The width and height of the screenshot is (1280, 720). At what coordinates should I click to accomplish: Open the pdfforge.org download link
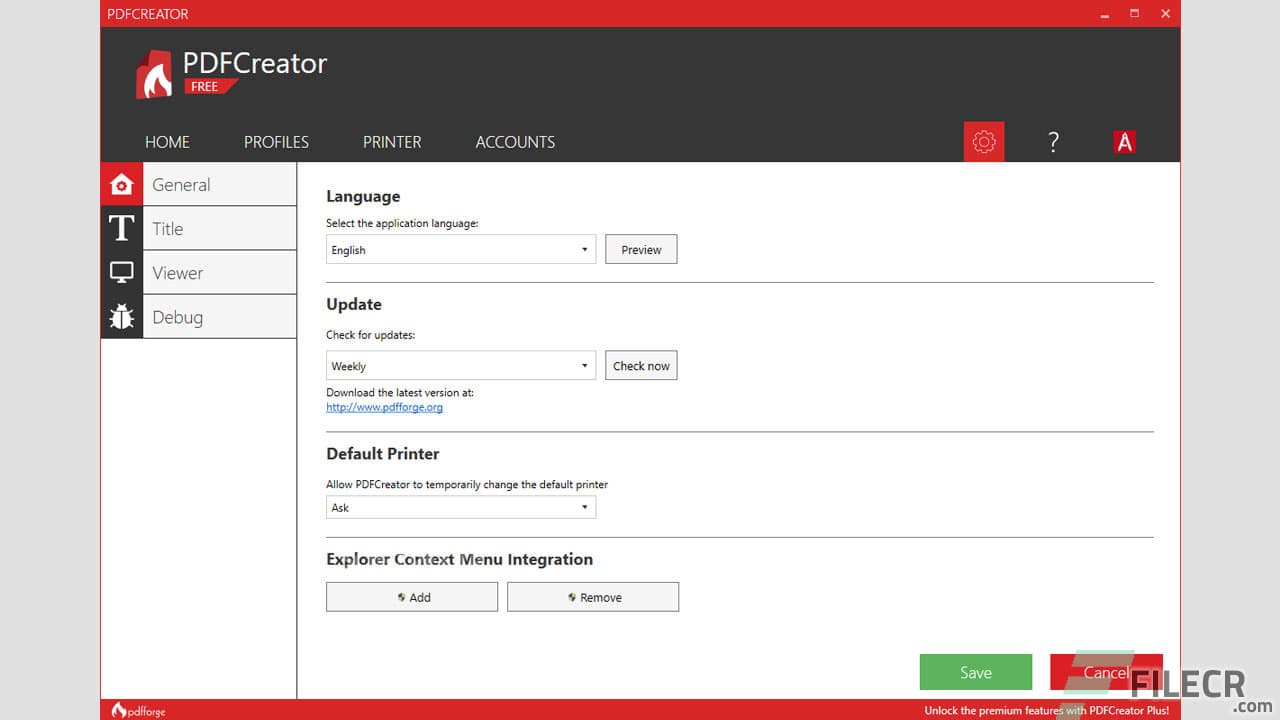pos(384,407)
